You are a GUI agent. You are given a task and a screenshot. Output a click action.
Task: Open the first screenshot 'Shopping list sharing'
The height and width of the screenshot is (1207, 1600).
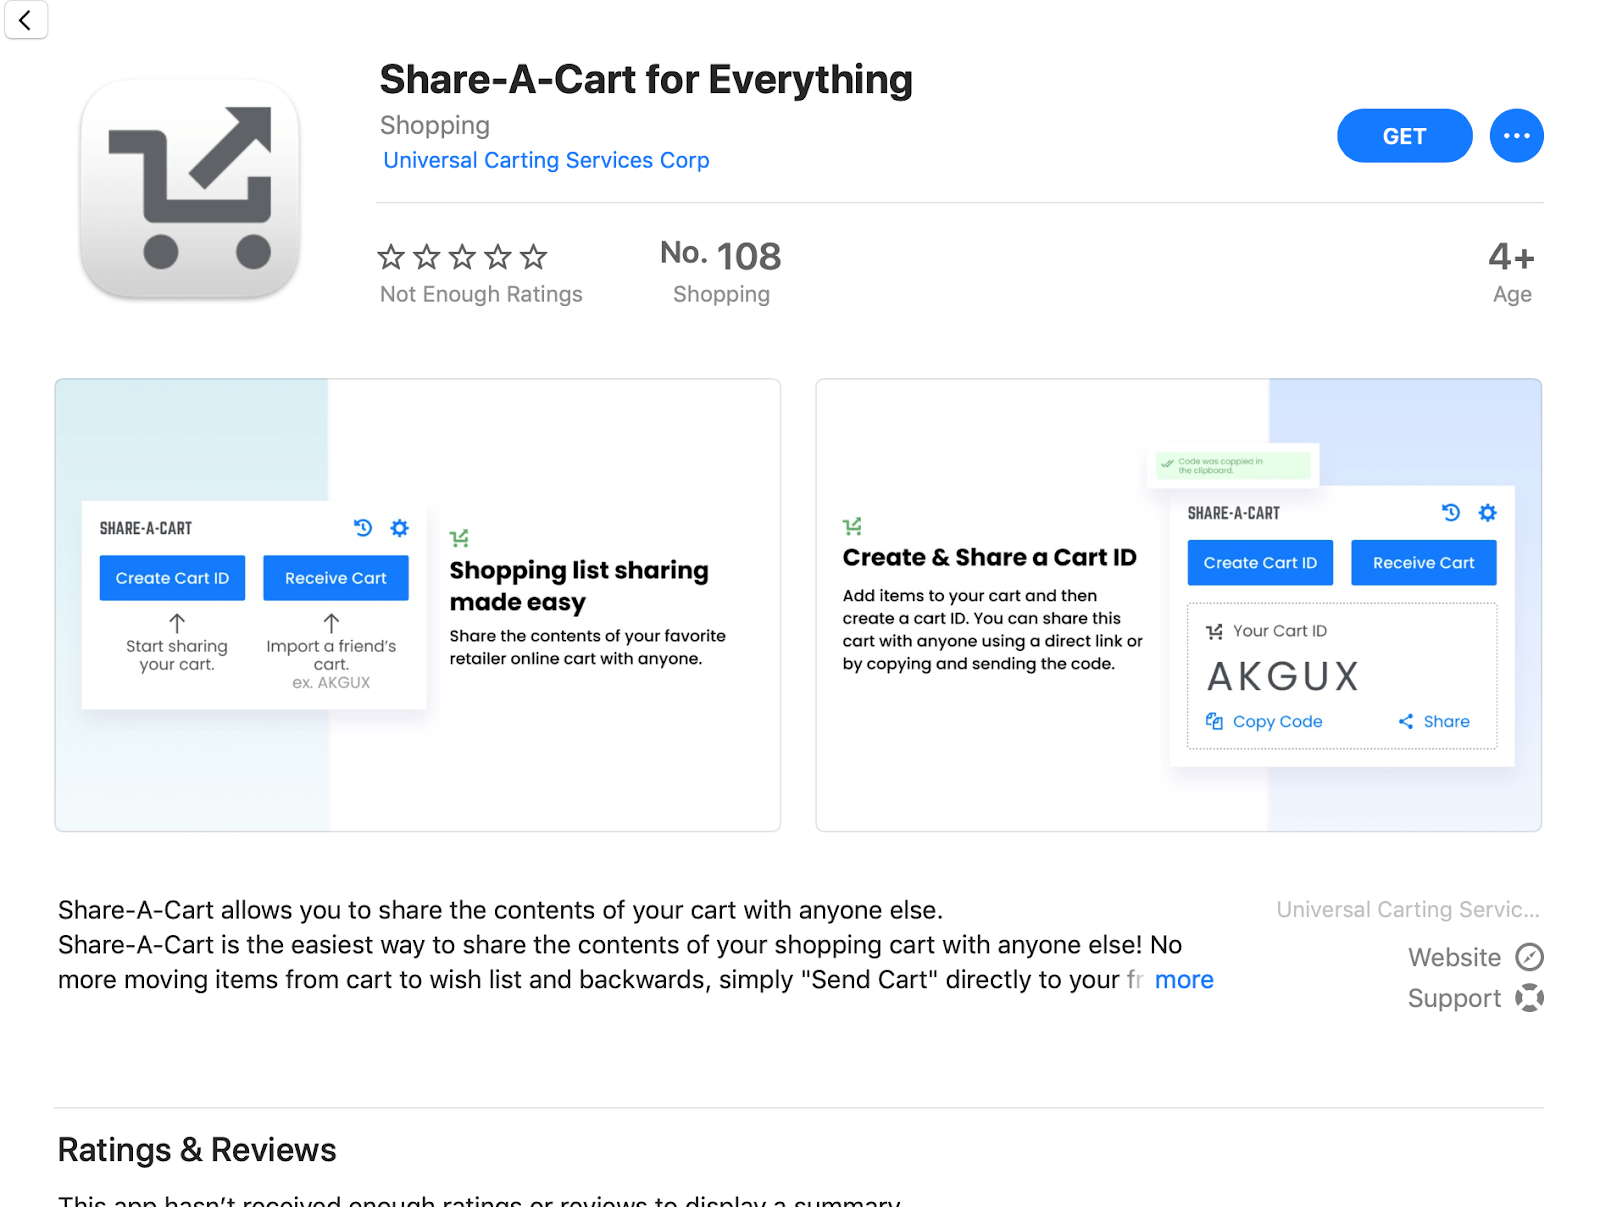coord(418,605)
